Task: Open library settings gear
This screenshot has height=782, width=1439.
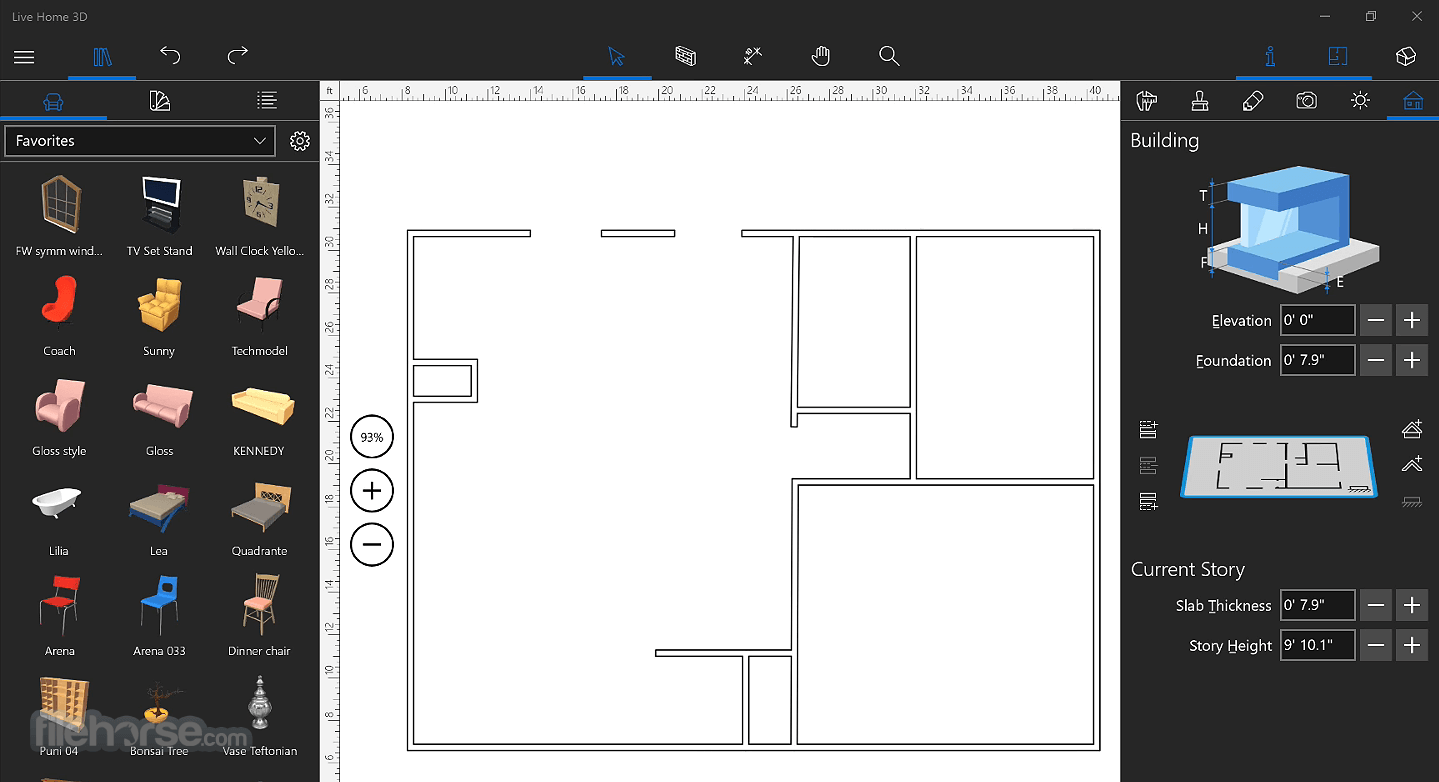Action: click(x=300, y=141)
